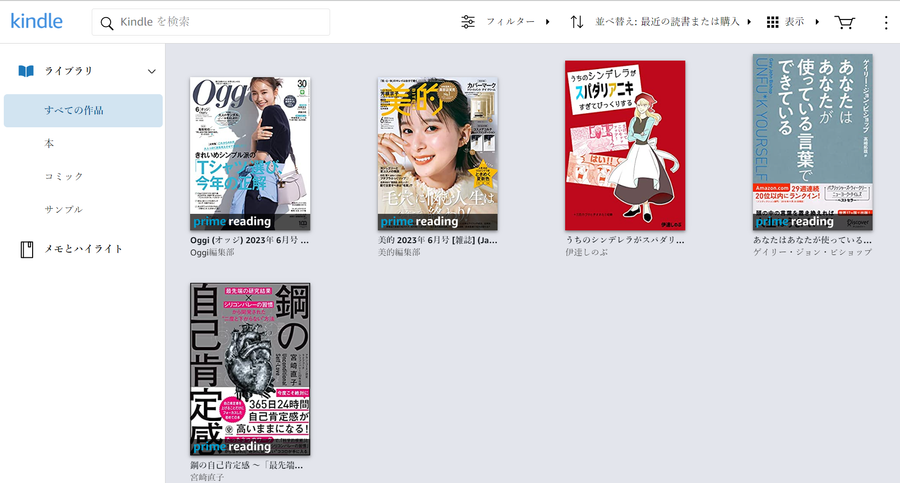Focus the Kindle を検索 search field
The image size is (900, 483).
211,22
